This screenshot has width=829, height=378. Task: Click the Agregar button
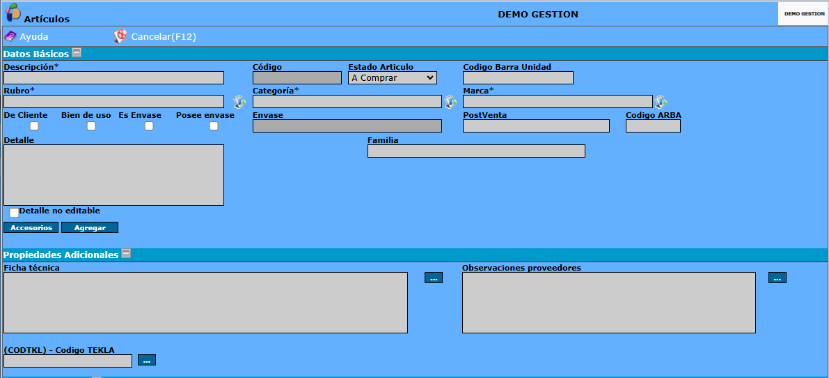click(90, 228)
